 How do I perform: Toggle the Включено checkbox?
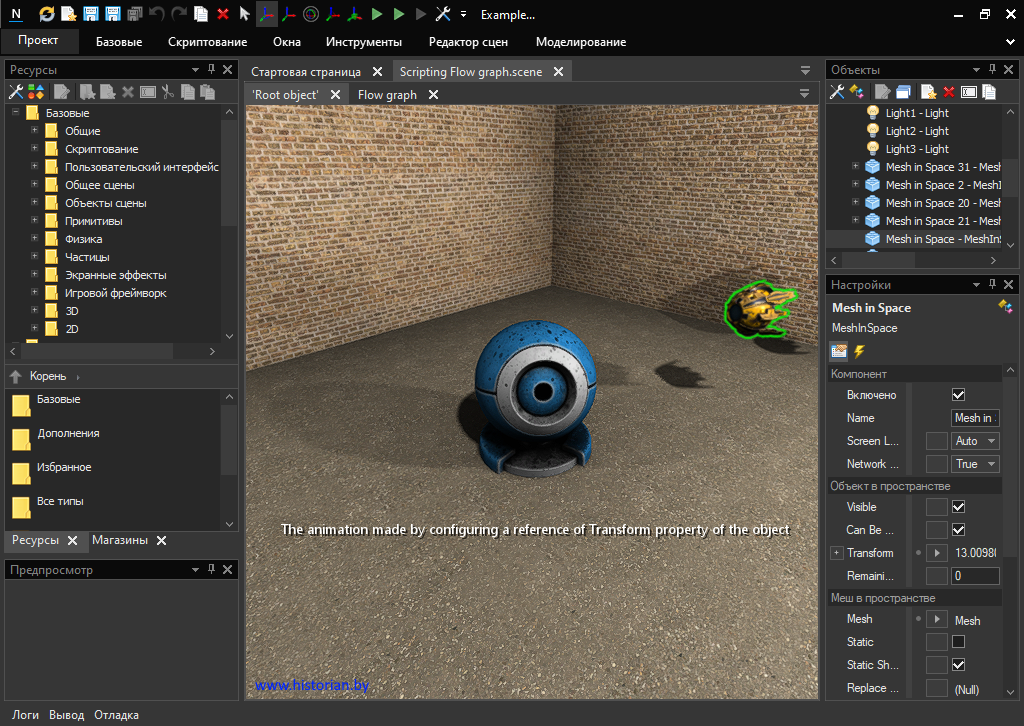(958, 395)
